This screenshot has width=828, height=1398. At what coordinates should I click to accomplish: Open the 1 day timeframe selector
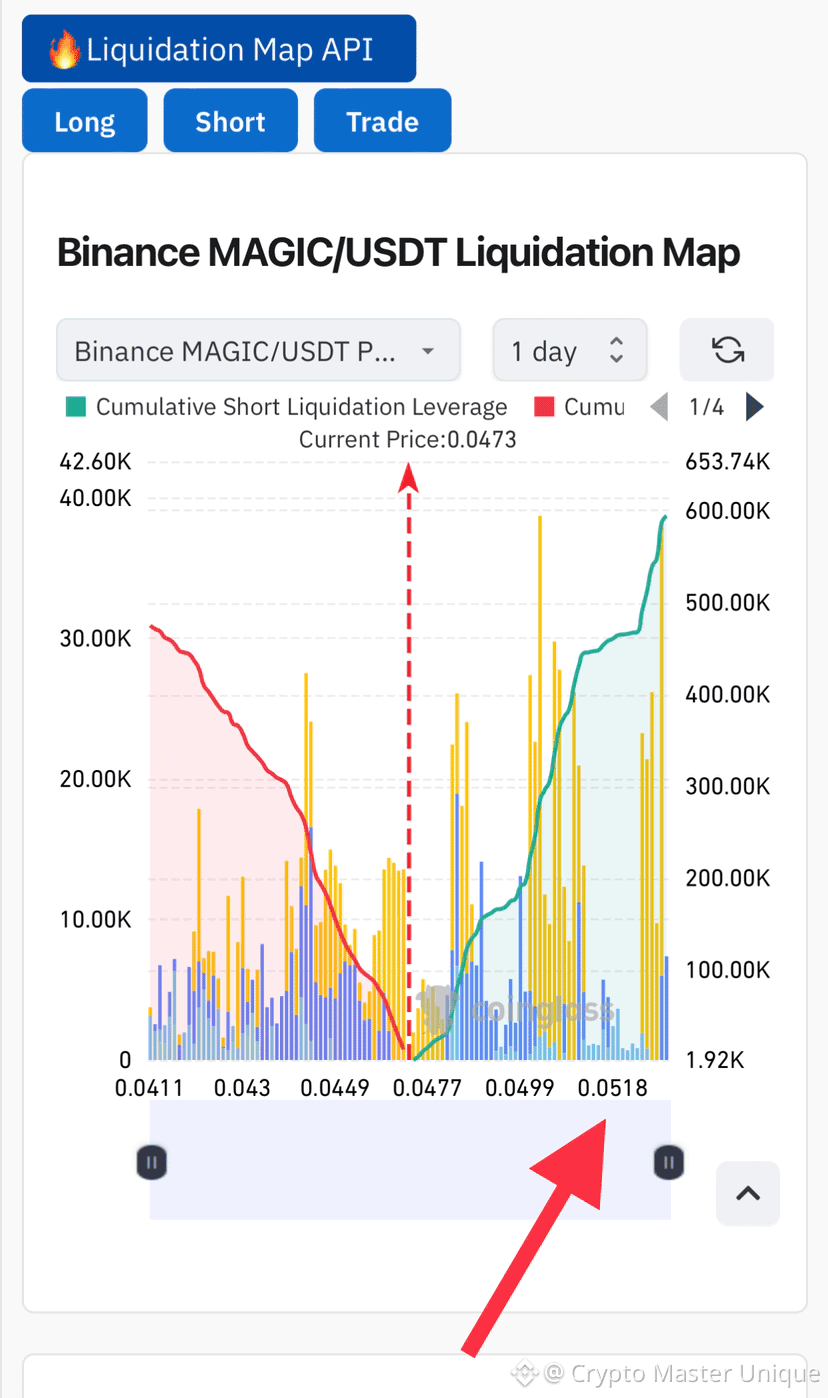(570, 351)
